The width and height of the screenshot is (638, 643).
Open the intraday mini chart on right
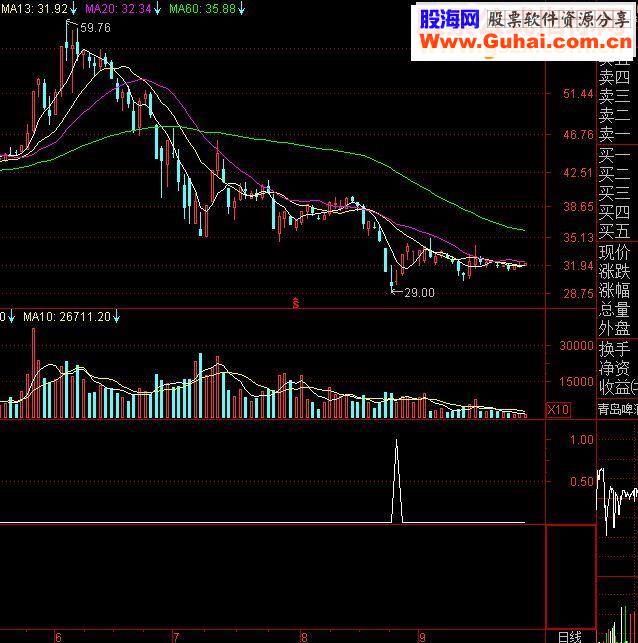(x=617, y=501)
